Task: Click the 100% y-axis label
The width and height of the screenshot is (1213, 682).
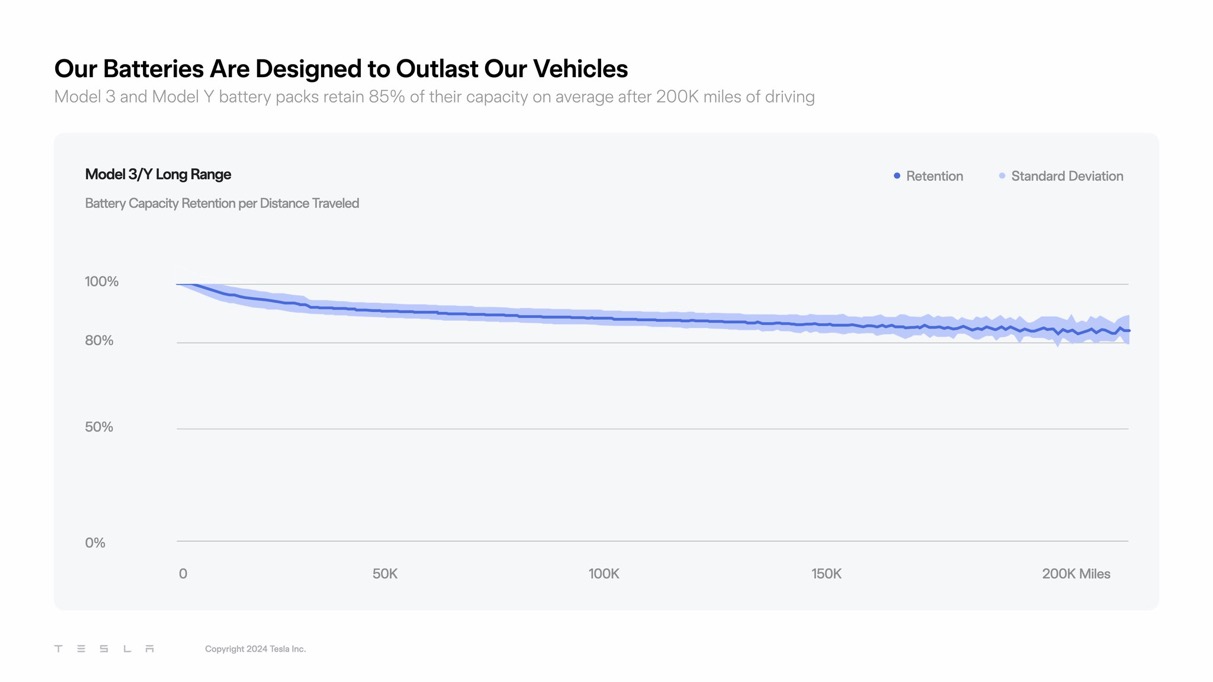Action: [102, 282]
